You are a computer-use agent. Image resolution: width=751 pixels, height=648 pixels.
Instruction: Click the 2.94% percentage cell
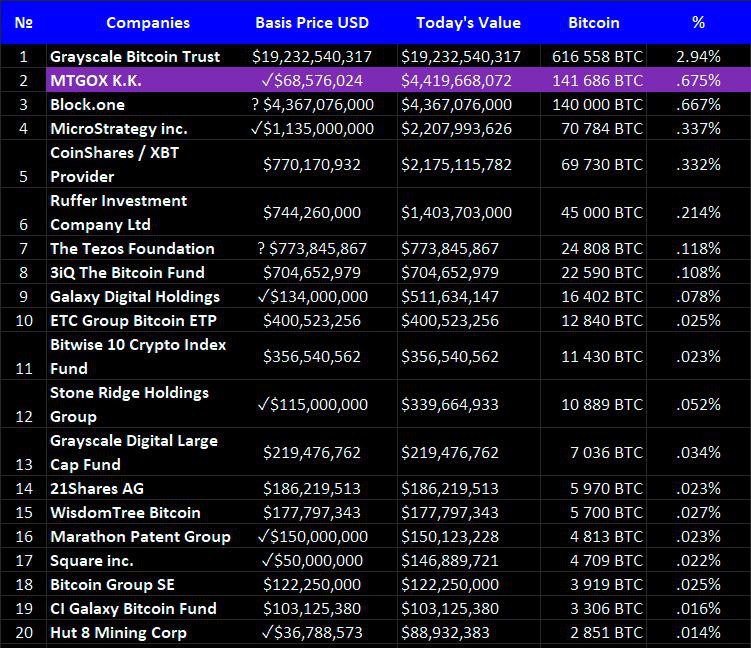click(x=698, y=57)
